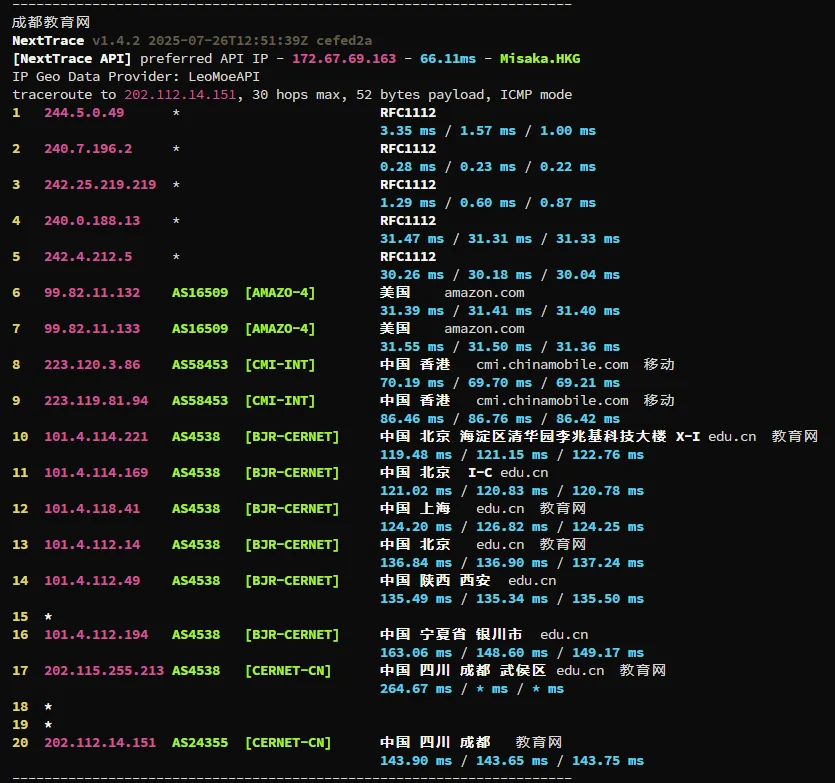Screen dimensions: 835x783
Task: Click the IP 99.82.11.132 on hop 6
Action: tap(92, 293)
